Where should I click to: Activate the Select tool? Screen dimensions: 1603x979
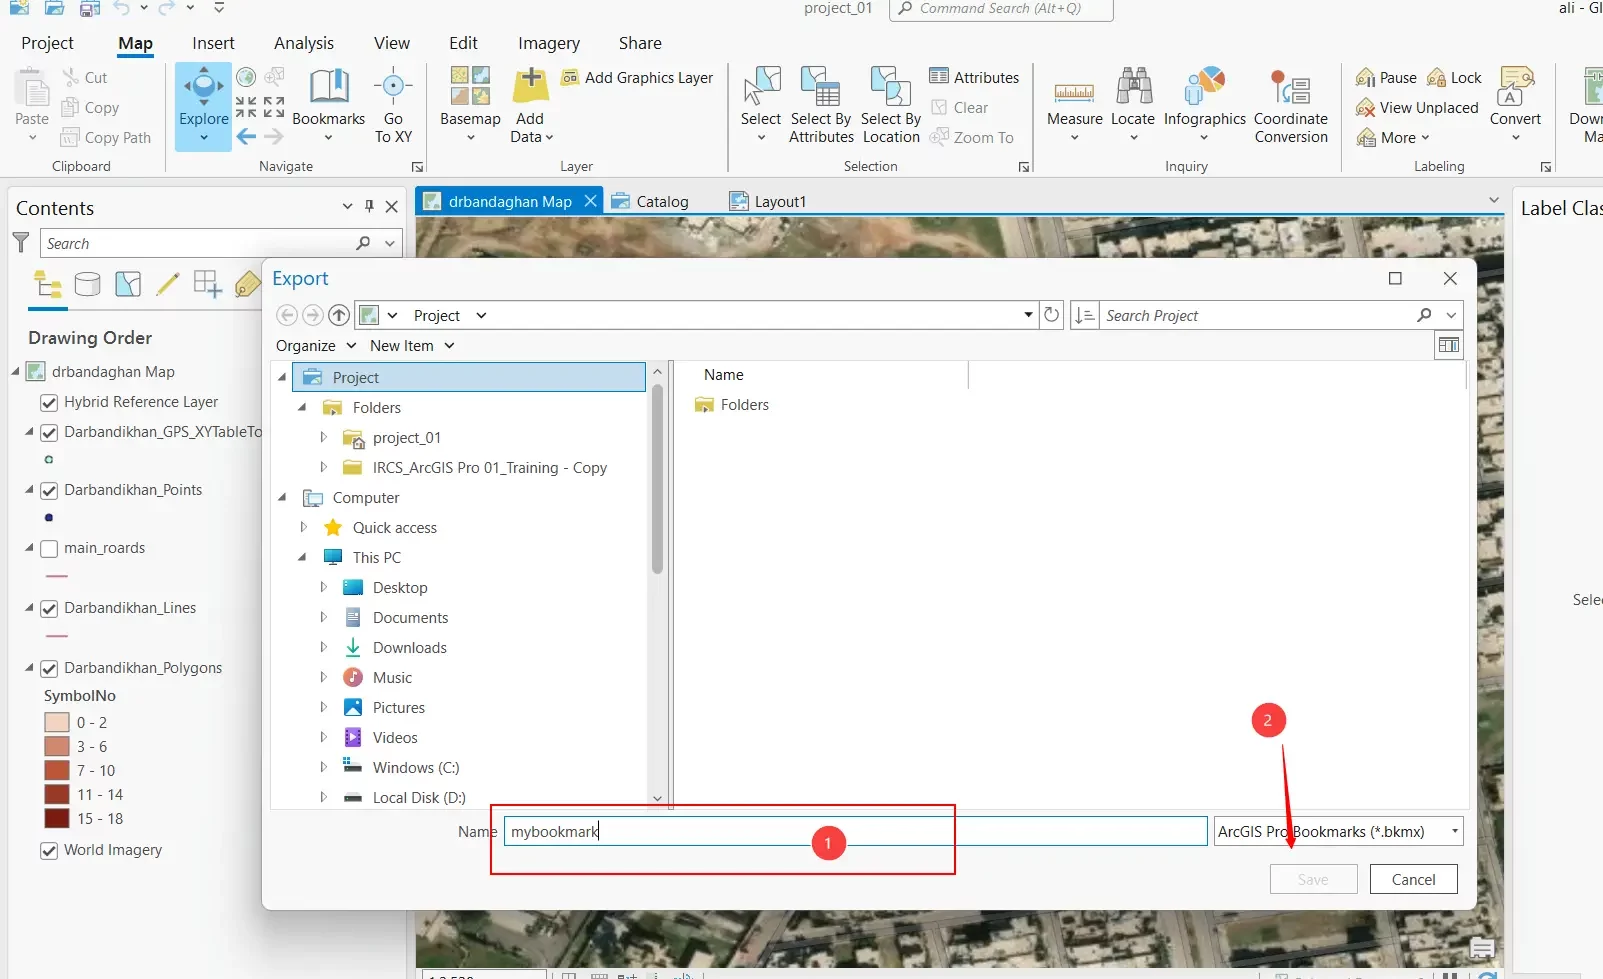761,104
